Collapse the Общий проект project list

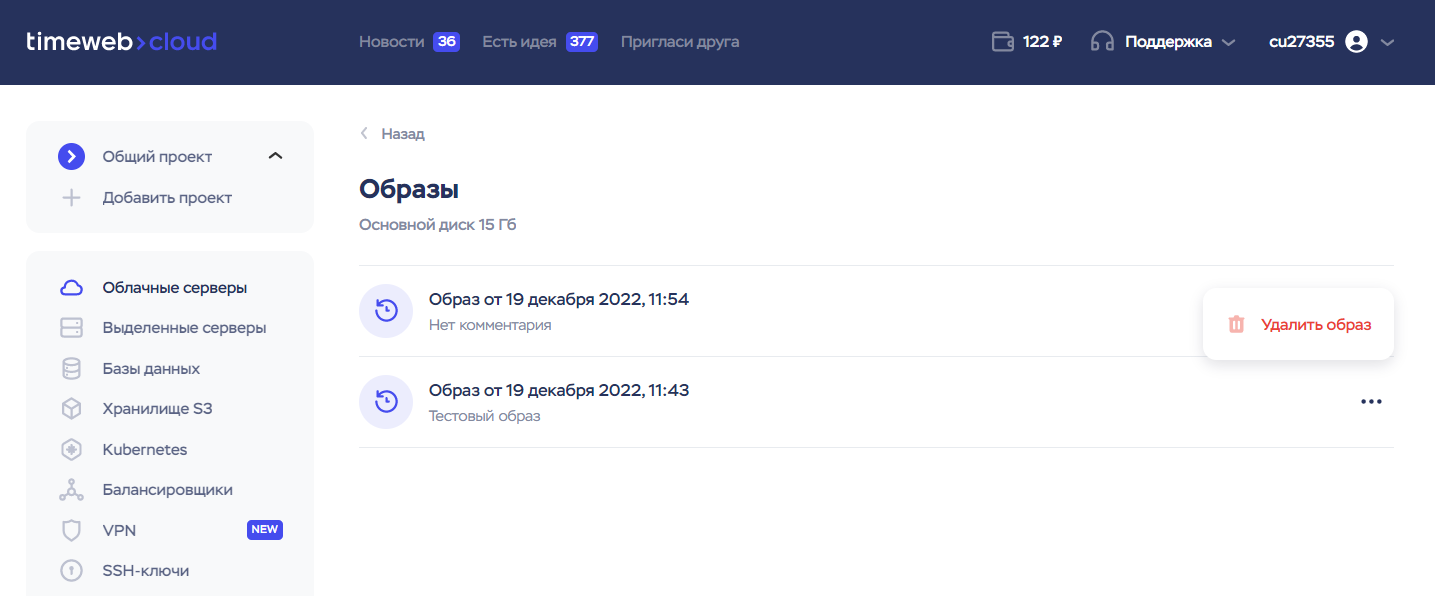pos(276,156)
